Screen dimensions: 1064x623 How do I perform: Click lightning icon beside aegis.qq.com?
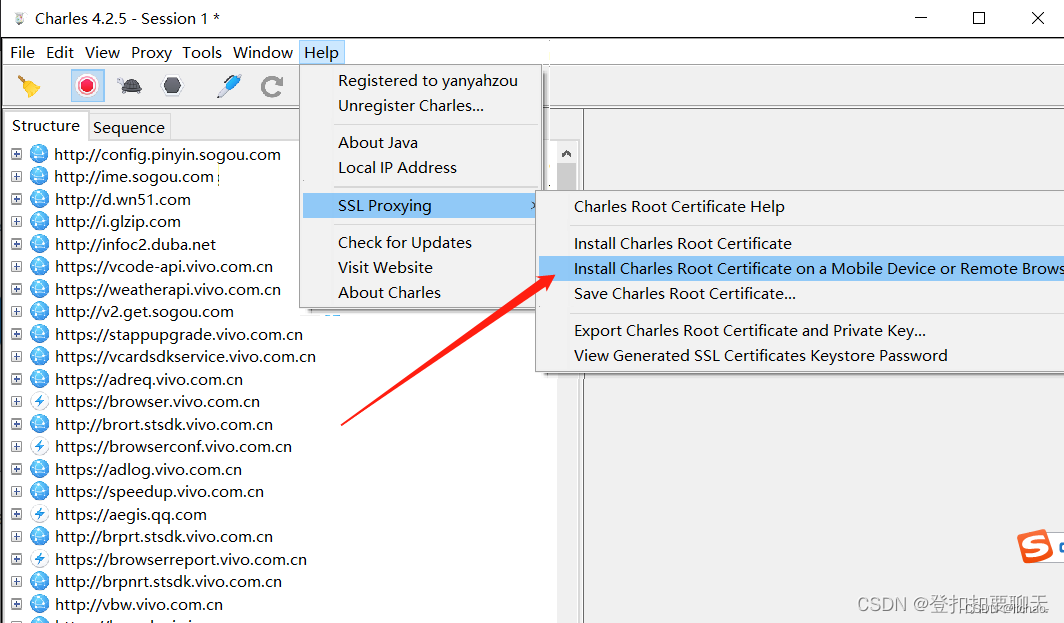(39, 514)
